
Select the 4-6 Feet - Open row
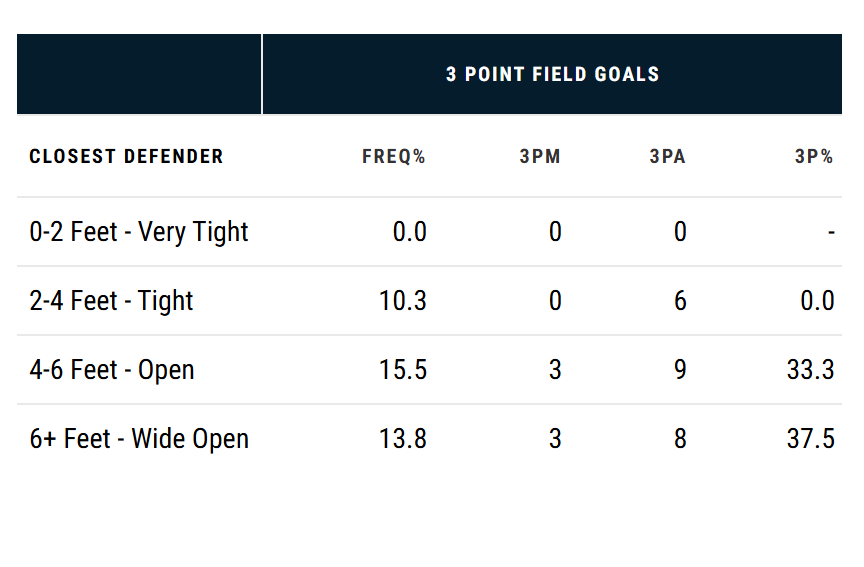point(112,370)
